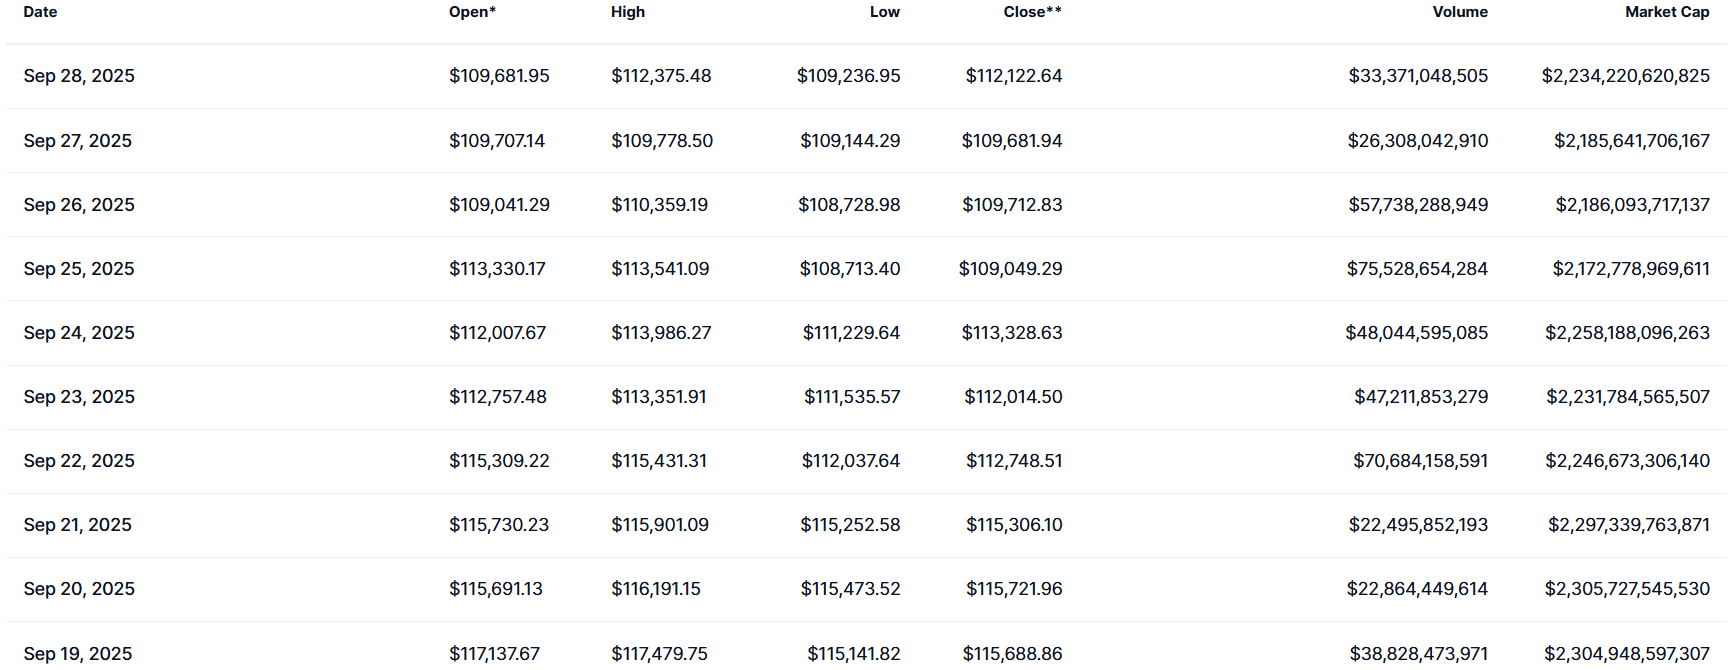The height and width of the screenshot is (670, 1736).
Task: Select the Sep 28, 2025 date cell
Action: pyautogui.click(x=79, y=76)
